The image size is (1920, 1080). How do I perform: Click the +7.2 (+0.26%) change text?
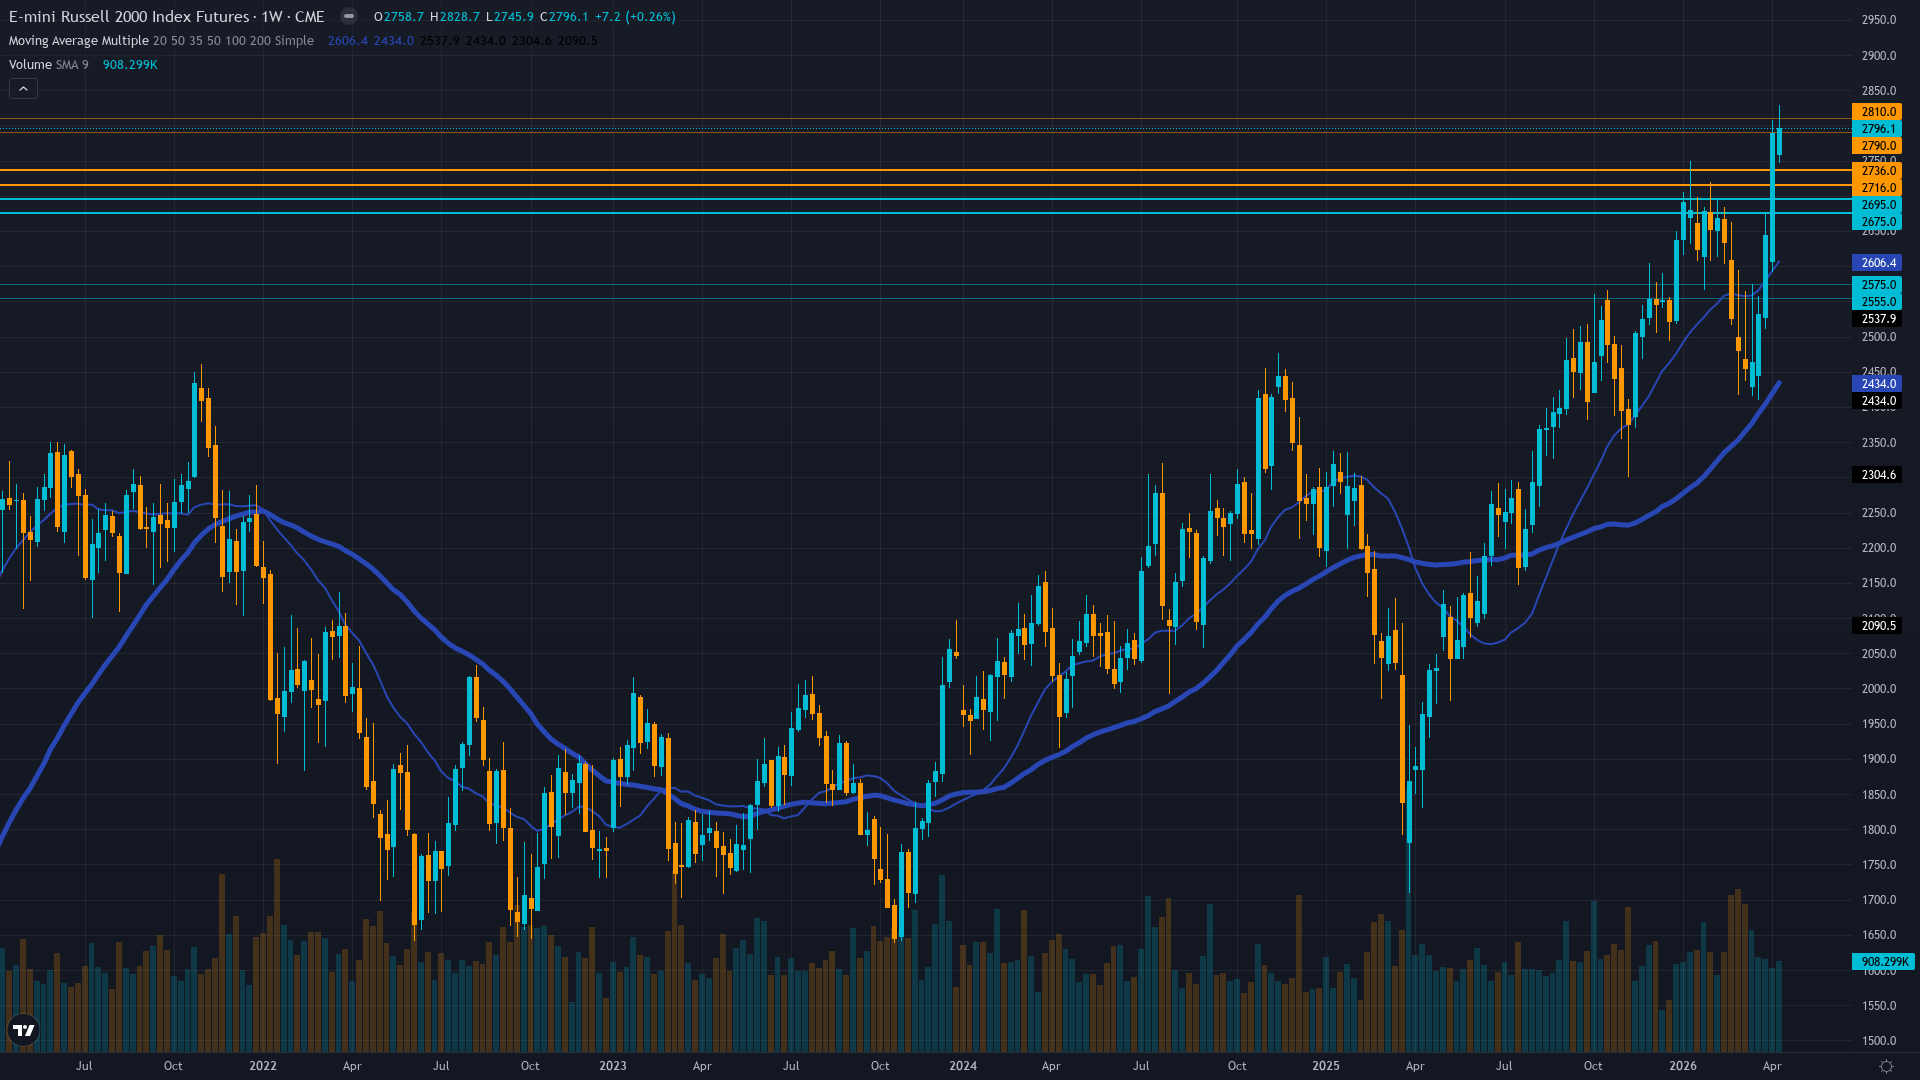tap(635, 17)
